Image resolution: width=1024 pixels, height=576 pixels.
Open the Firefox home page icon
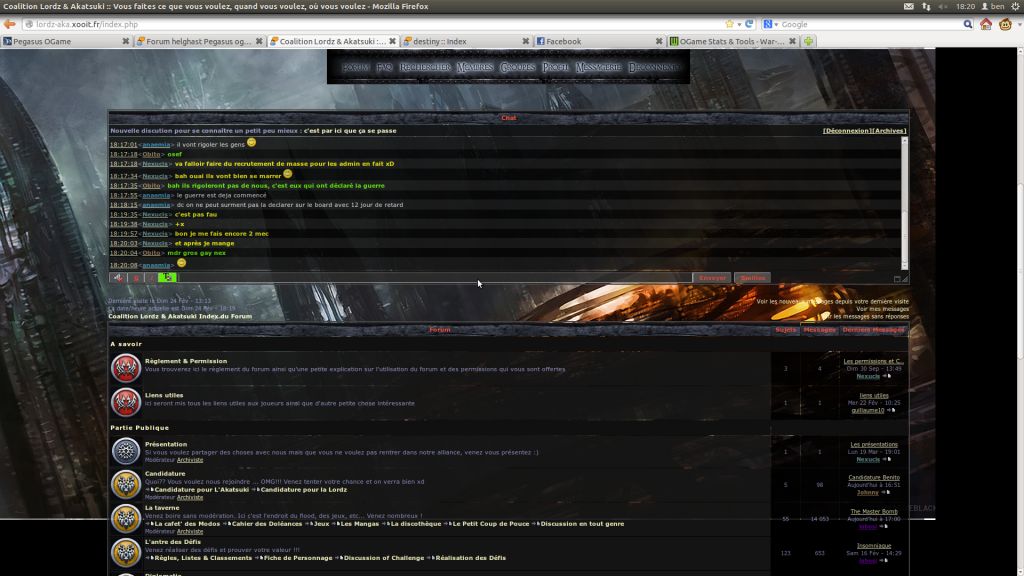pyautogui.click(x=986, y=24)
